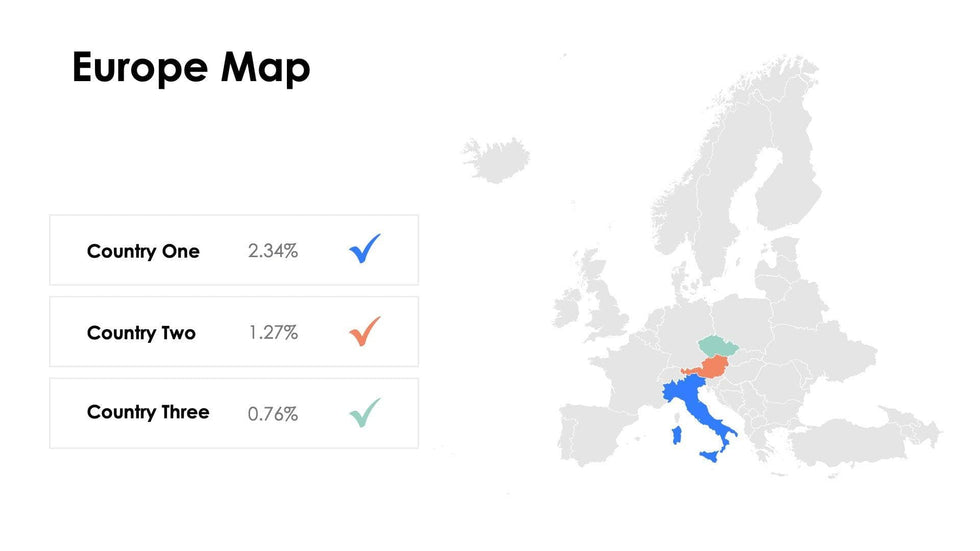The height and width of the screenshot is (551, 980).
Task: Click the "Europe Map" title text
Action: (x=191, y=67)
